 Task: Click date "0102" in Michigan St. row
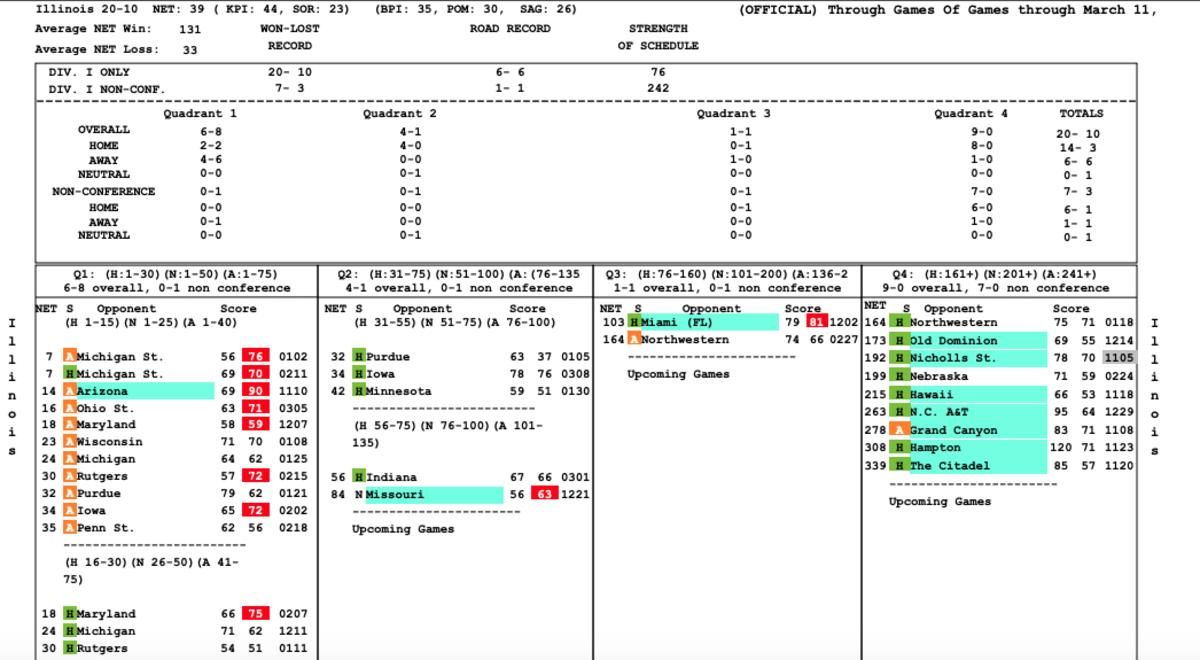tap(293, 357)
